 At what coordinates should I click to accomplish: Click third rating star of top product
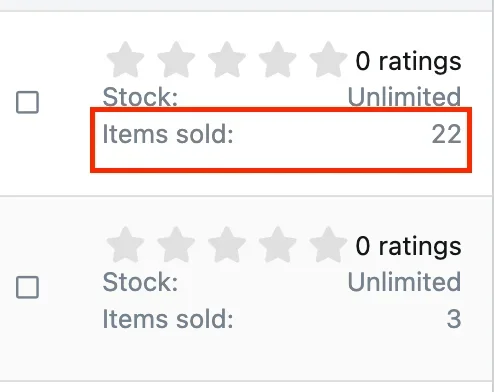[227, 60]
